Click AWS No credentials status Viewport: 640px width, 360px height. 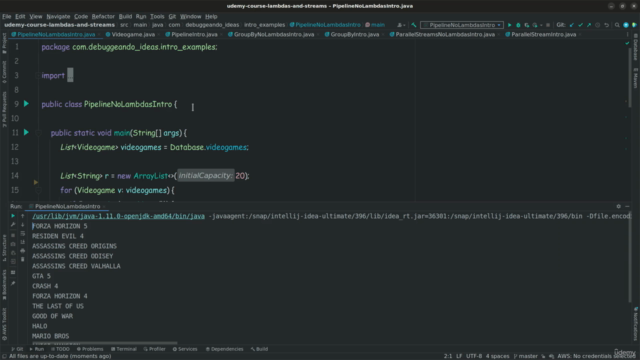coord(596,356)
